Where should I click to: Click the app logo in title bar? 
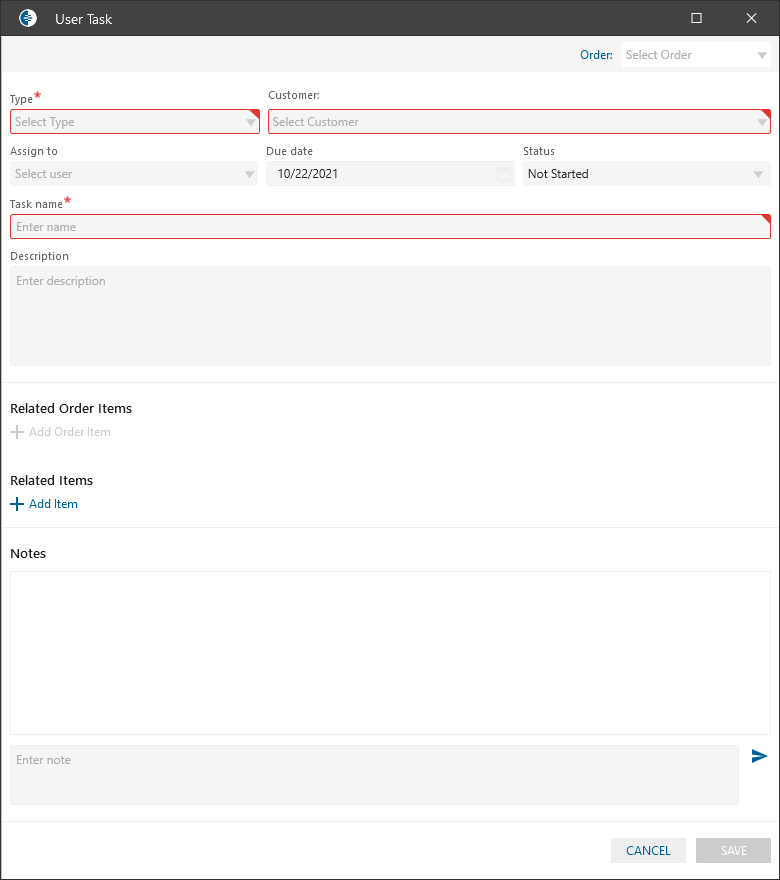click(x=28, y=18)
